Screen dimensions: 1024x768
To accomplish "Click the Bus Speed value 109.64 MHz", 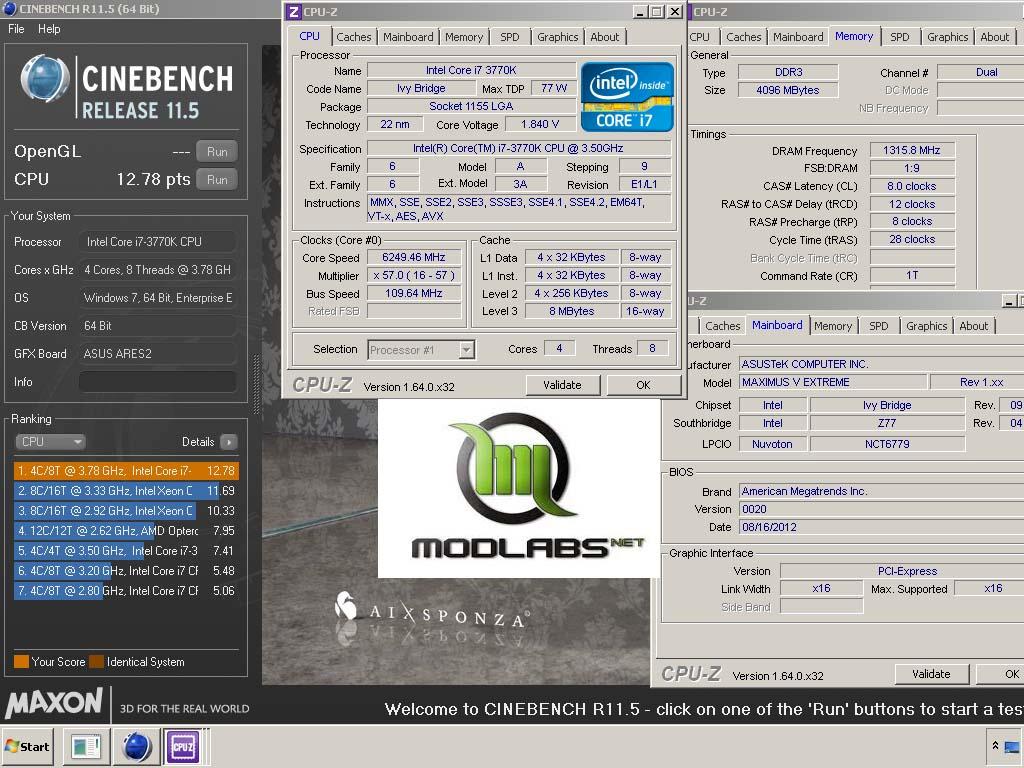I will point(414,293).
